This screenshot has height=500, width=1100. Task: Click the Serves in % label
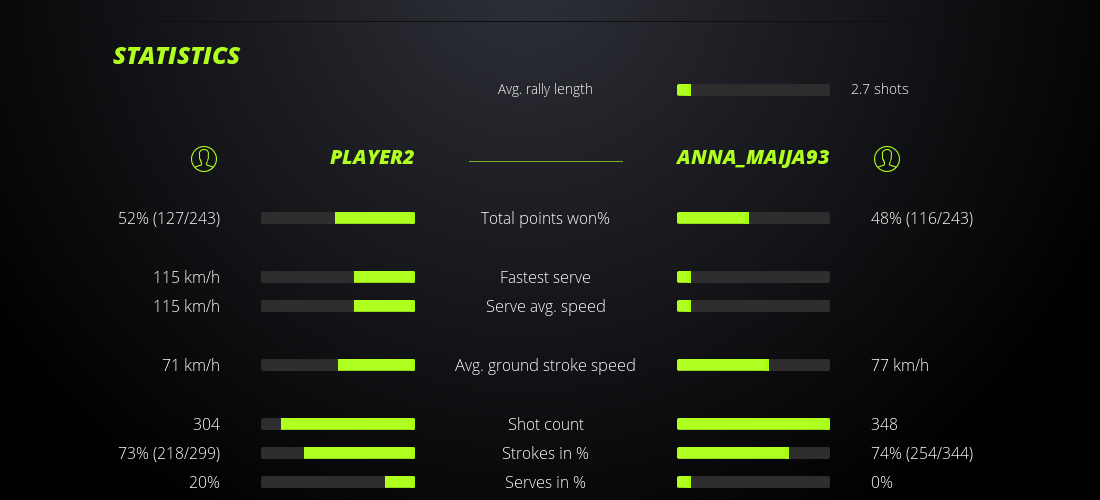click(545, 482)
